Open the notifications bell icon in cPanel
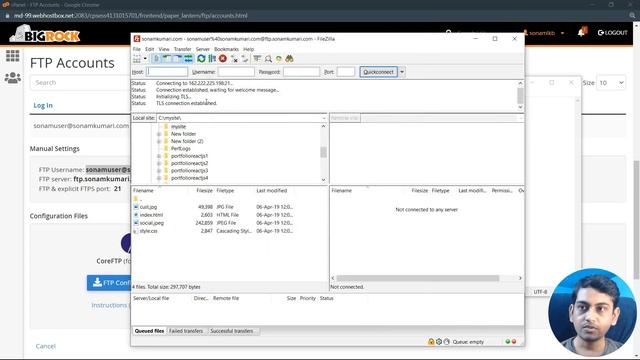Viewport: 640px width, 360px height. pyautogui.click(x=582, y=32)
